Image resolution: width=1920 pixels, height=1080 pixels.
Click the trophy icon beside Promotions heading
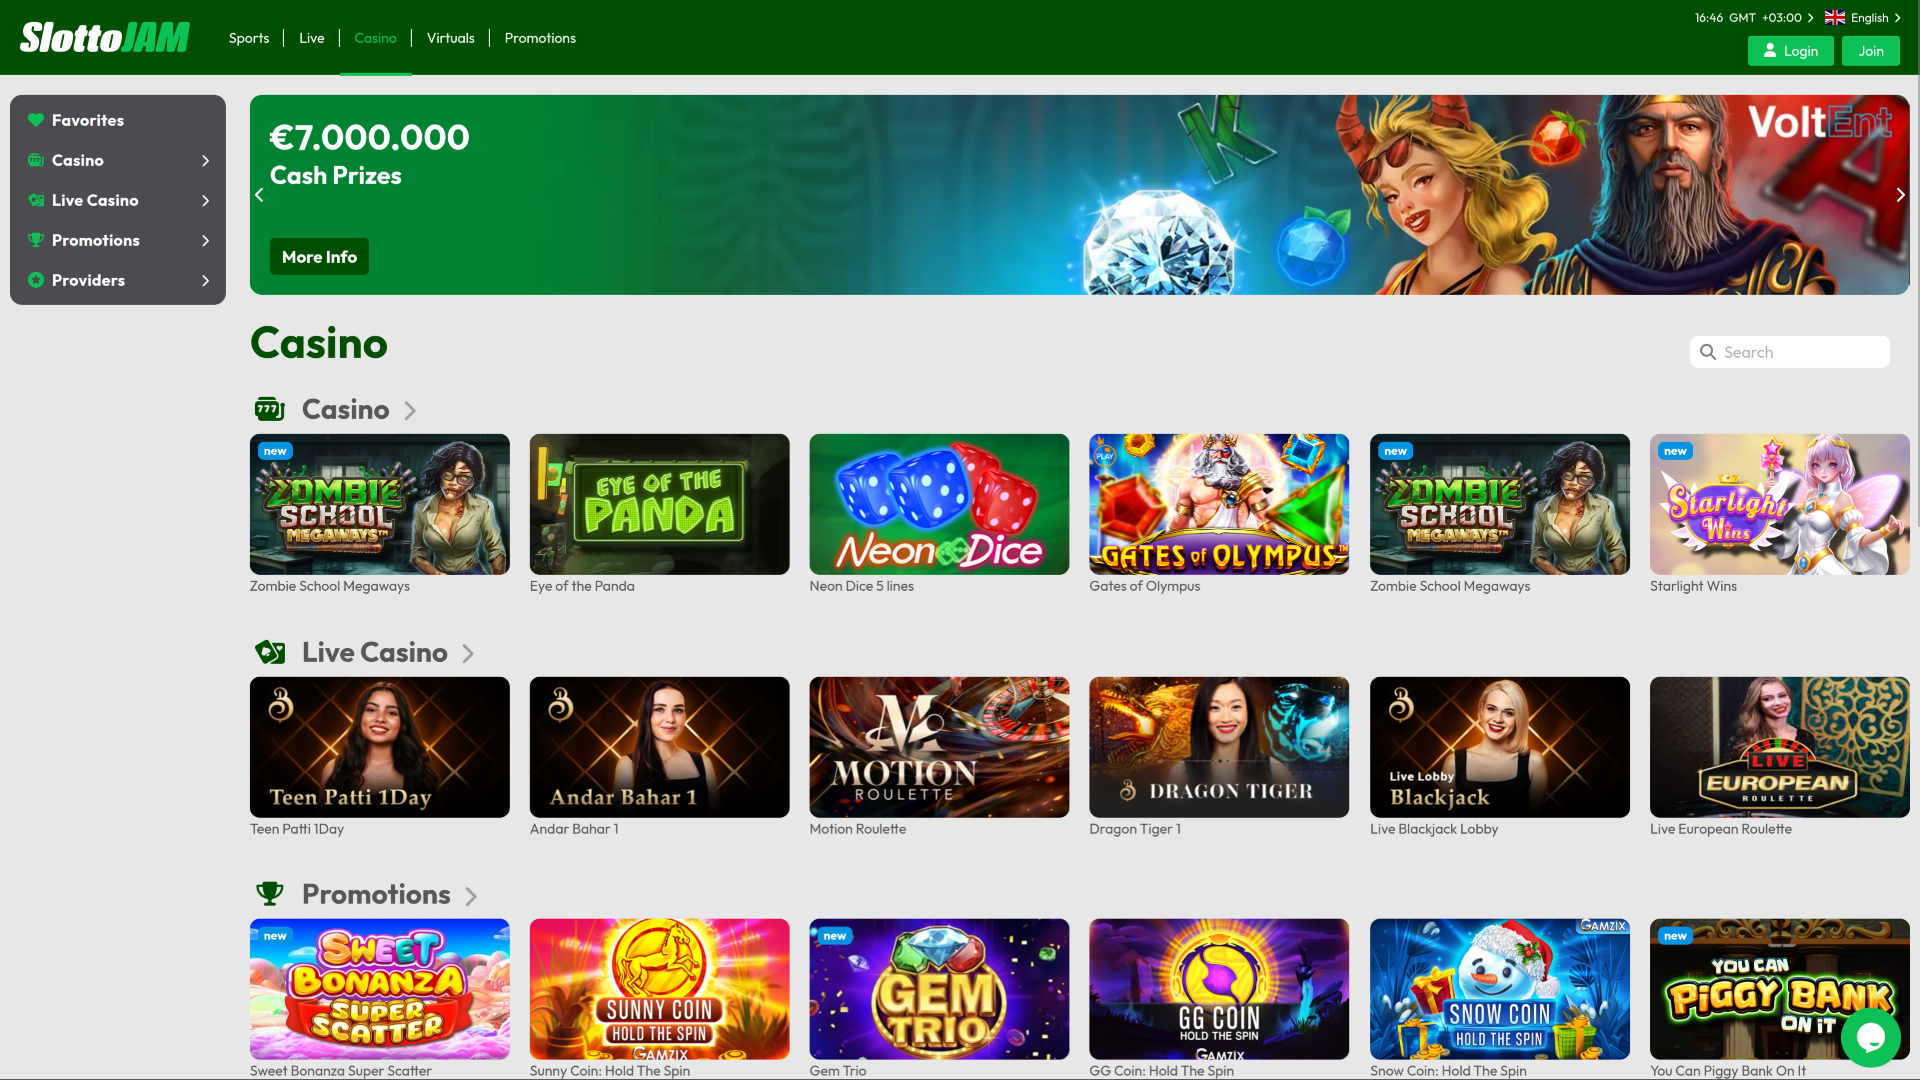tap(270, 894)
